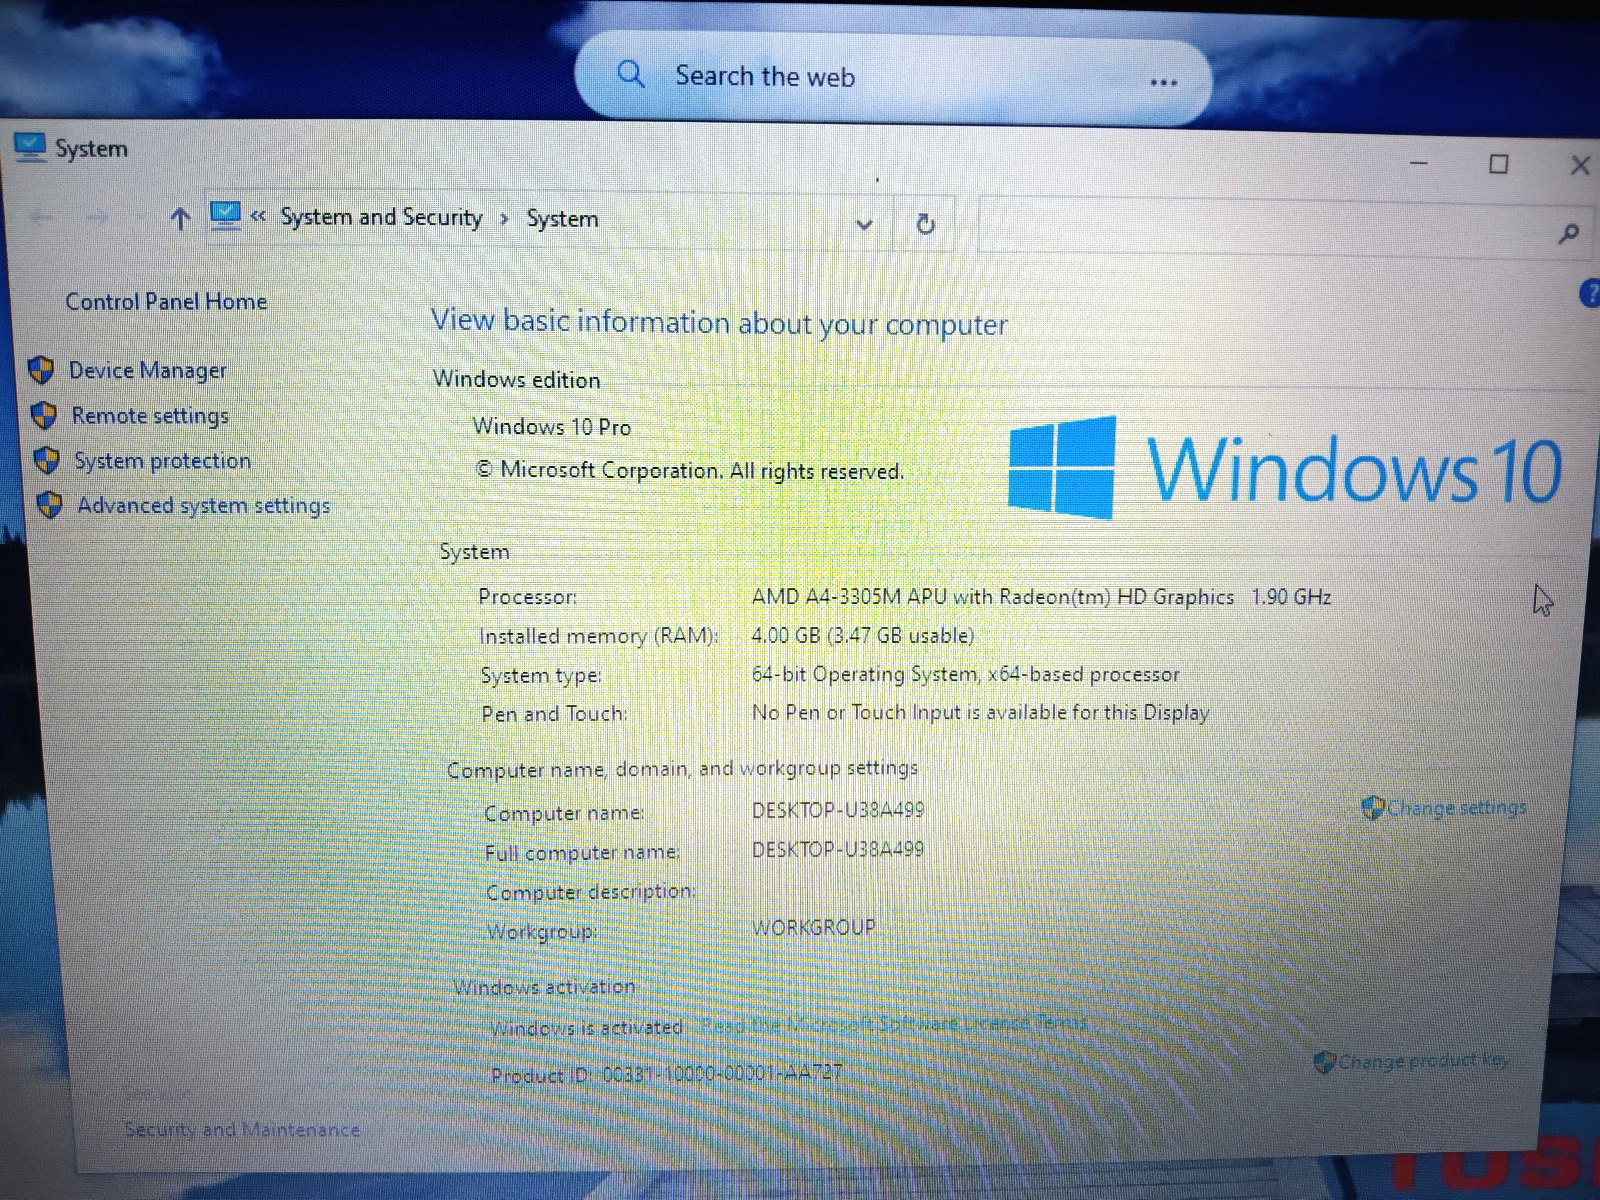Open the help question mark icon
The image size is (1600, 1200).
tap(1590, 293)
